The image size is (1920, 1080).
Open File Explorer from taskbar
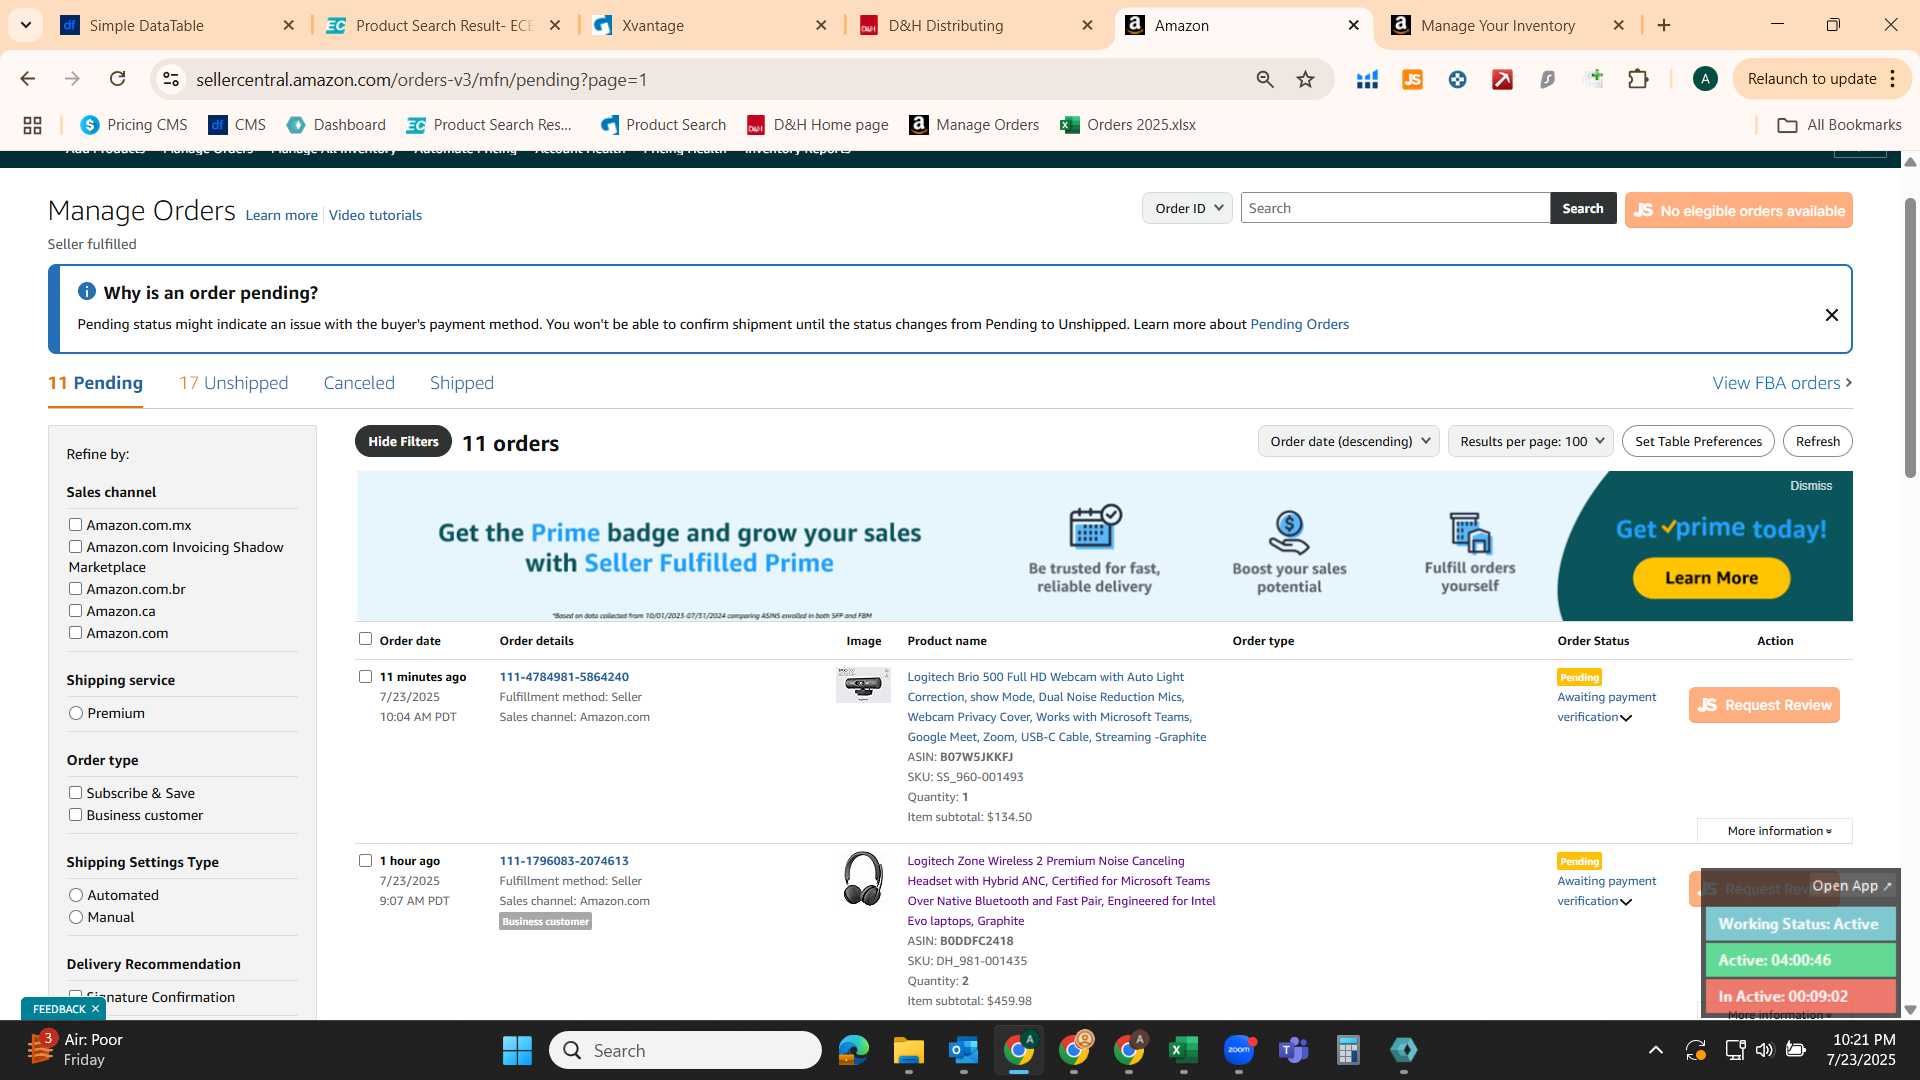(x=908, y=1050)
